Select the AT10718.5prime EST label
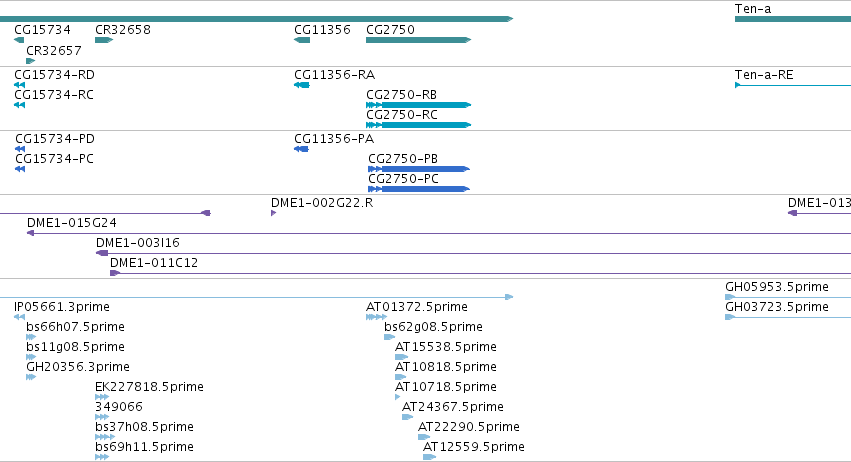Viewport: 851px width, 462px height. coord(446,387)
